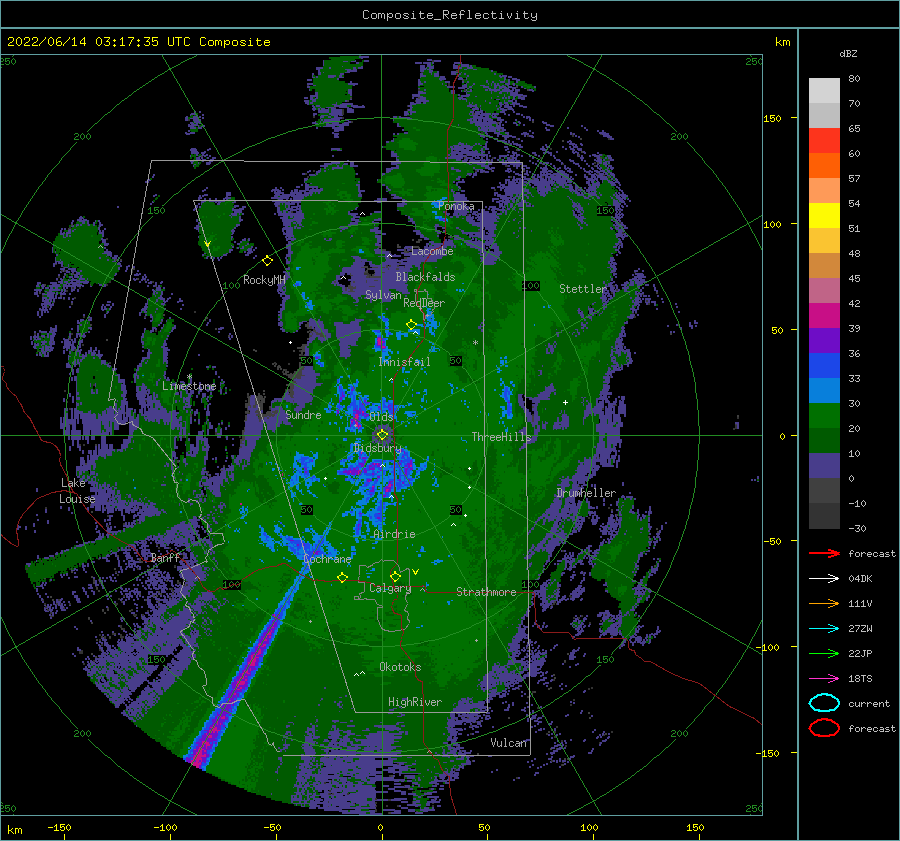Click the Stettler city label
900x841 pixels.
point(583,289)
